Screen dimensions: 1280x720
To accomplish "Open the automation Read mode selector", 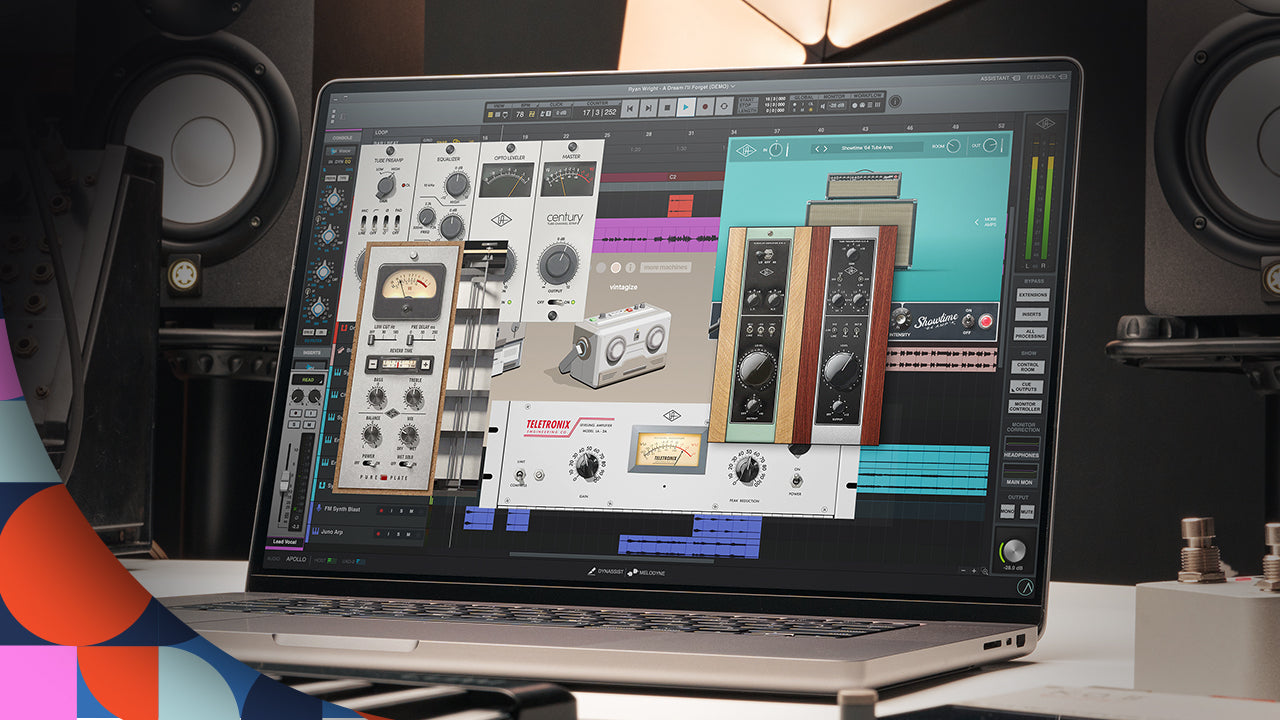I will 309,380.
